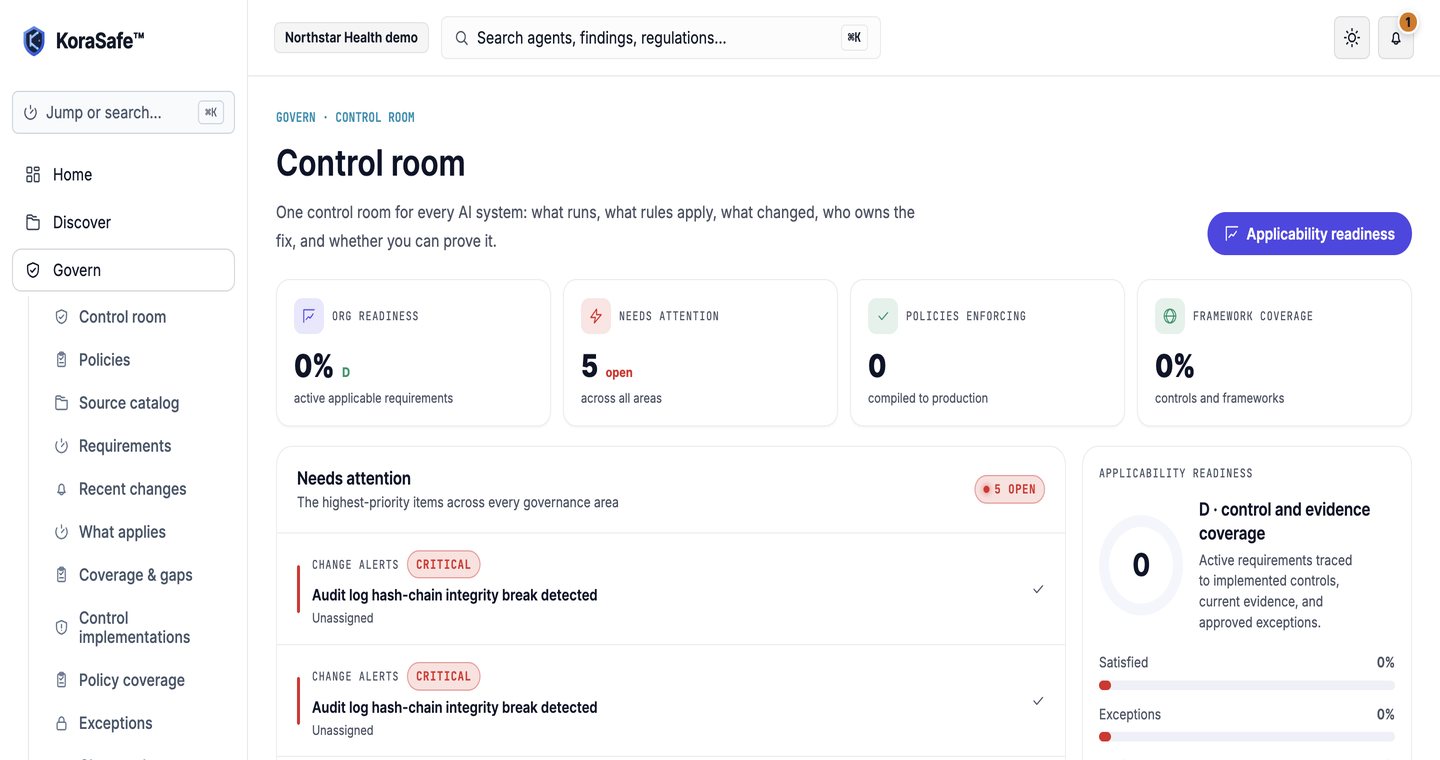Click the Satisfied progress bar
This screenshot has width=1440, height=760.
click(x=1247, y=686)
